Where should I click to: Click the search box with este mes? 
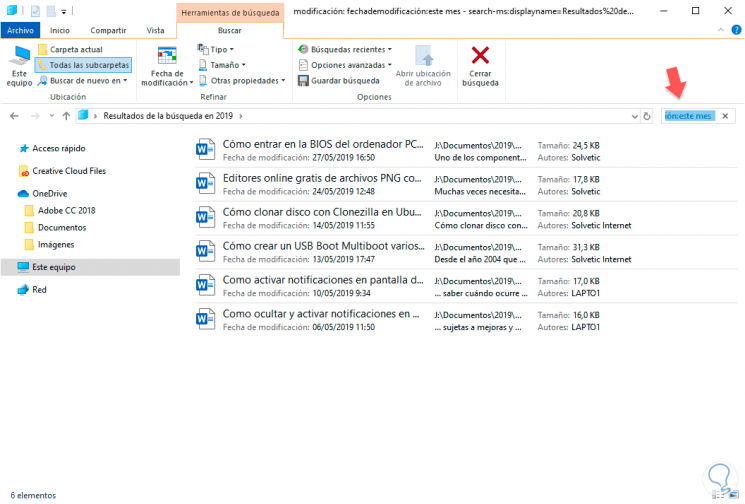tap(689, 116)
